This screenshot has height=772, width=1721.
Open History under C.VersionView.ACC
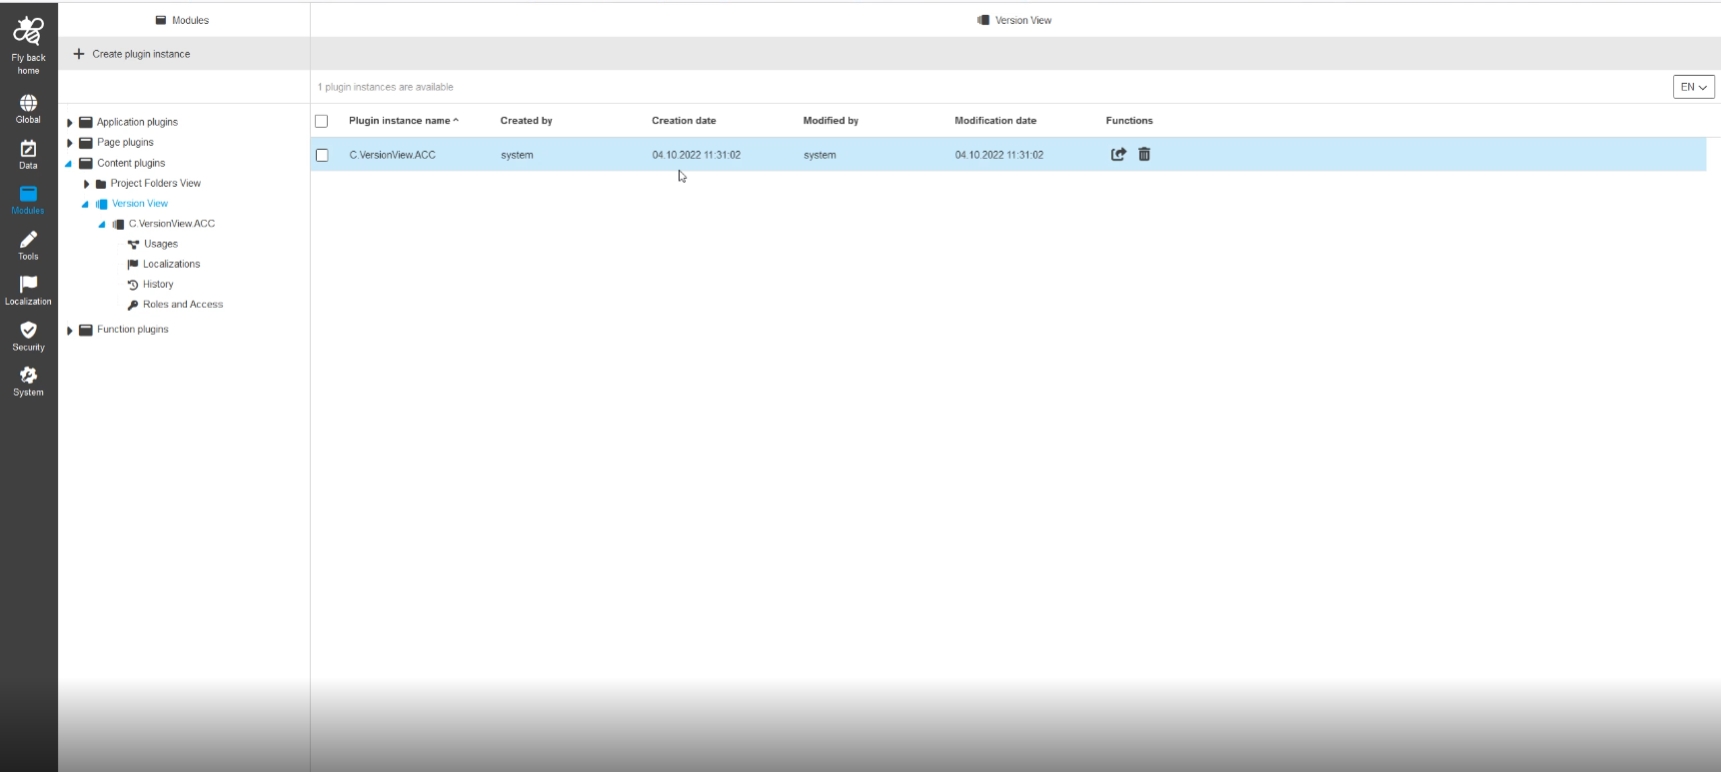click(158, 285)
